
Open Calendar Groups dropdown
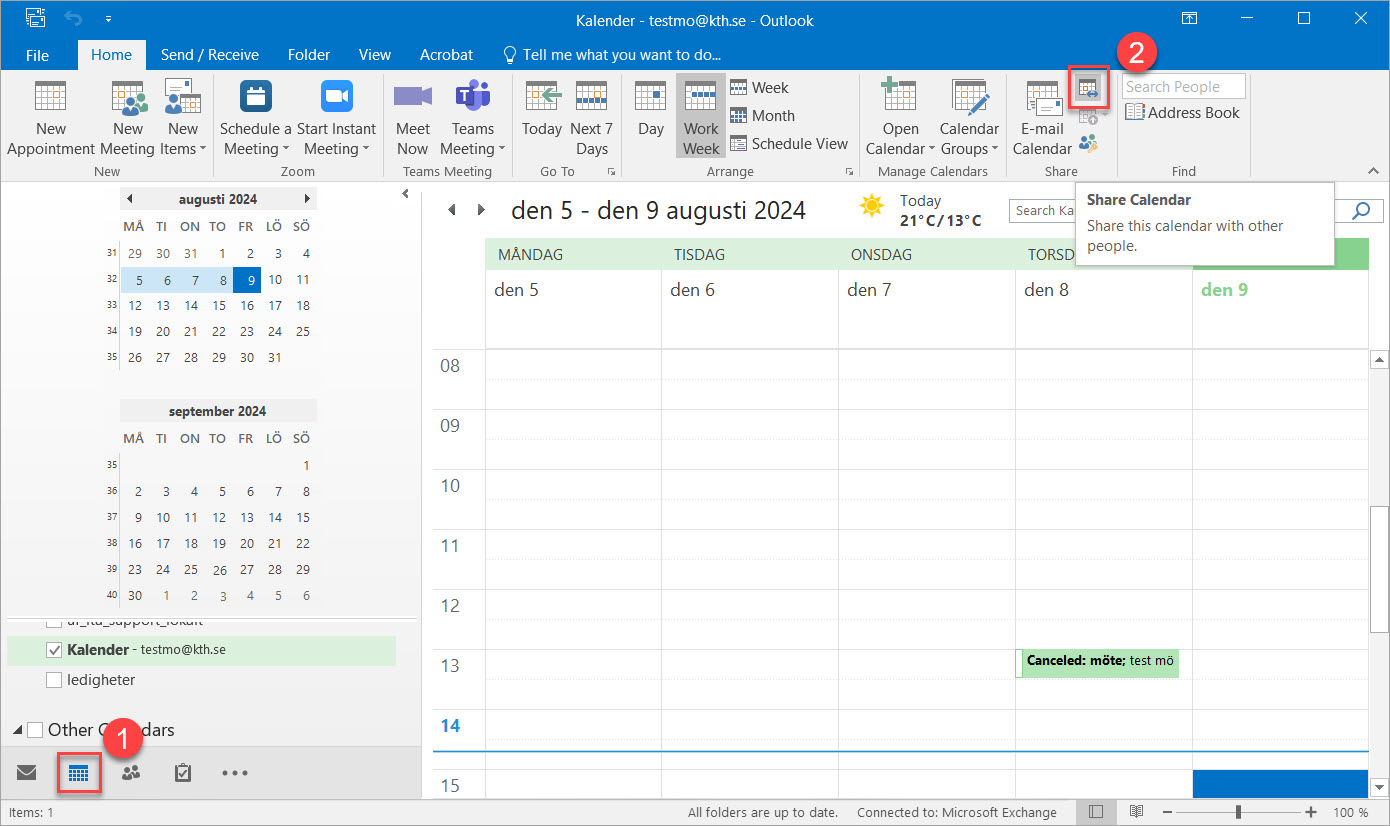pyautogui.click(x=969, y=118)
